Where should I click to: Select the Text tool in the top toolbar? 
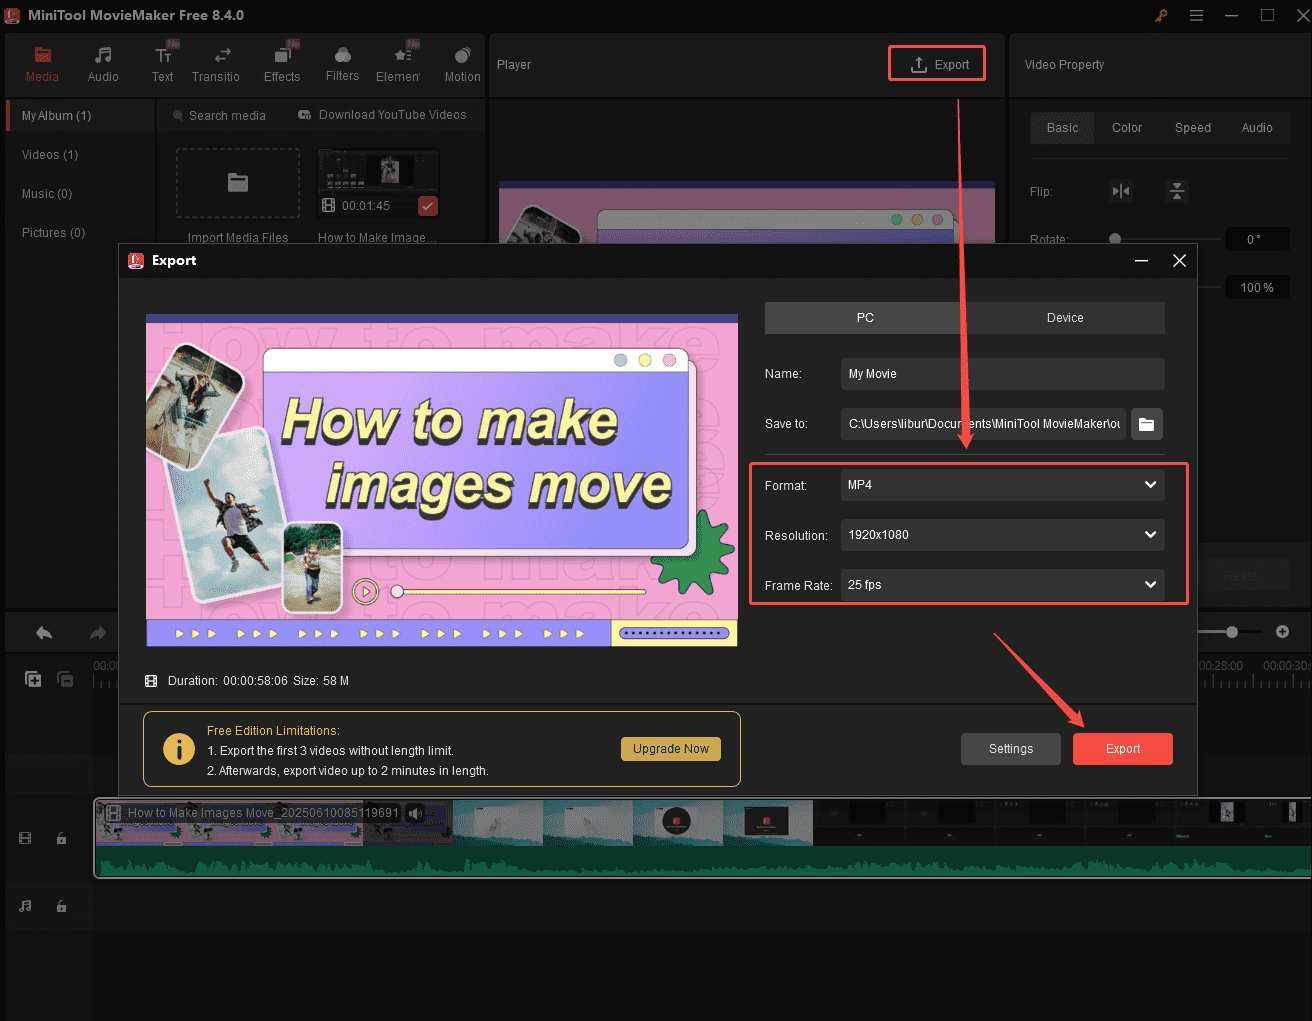163,62
